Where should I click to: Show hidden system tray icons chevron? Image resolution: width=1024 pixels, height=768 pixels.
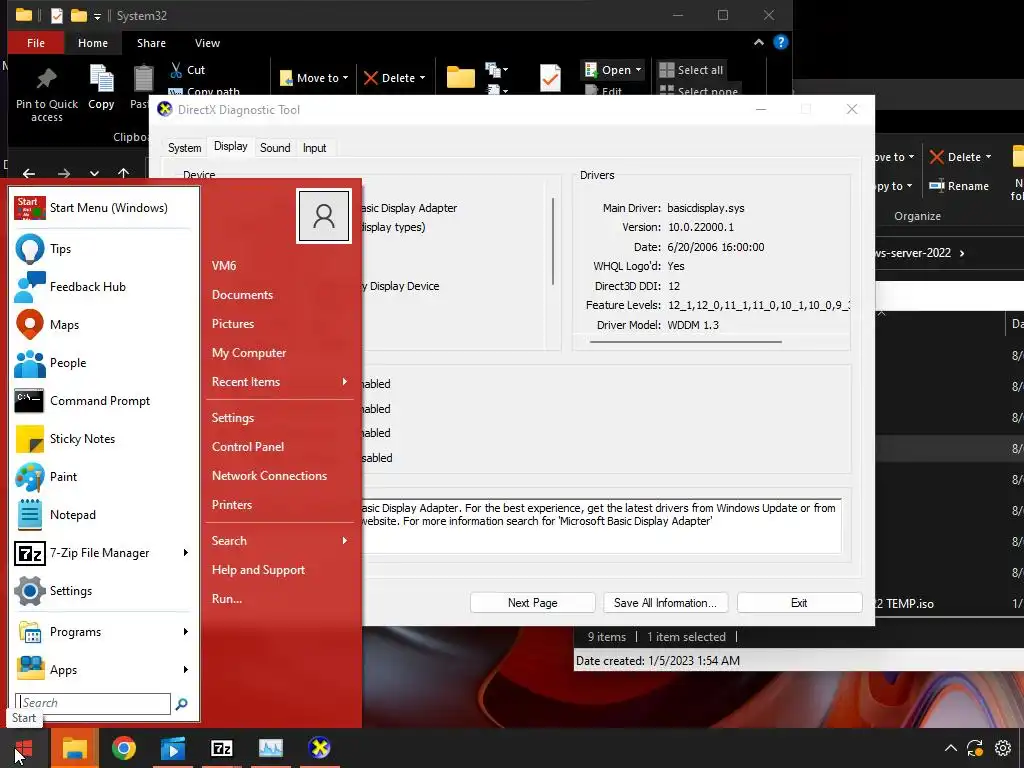[x=950, y=748]
